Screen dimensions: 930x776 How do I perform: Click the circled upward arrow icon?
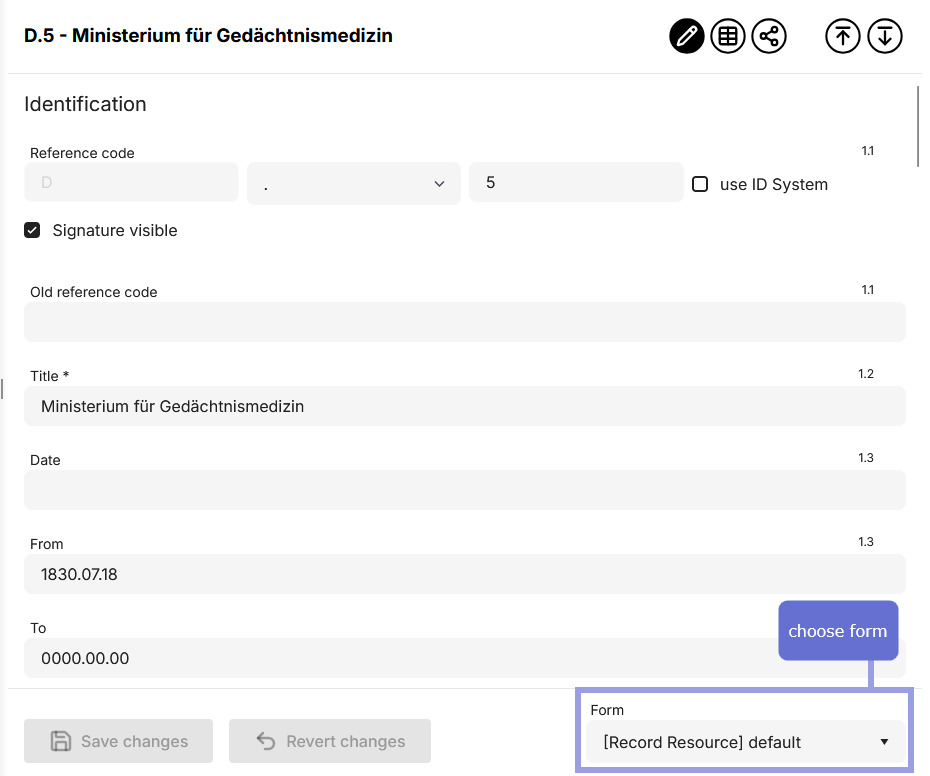(x=843, y=36)
